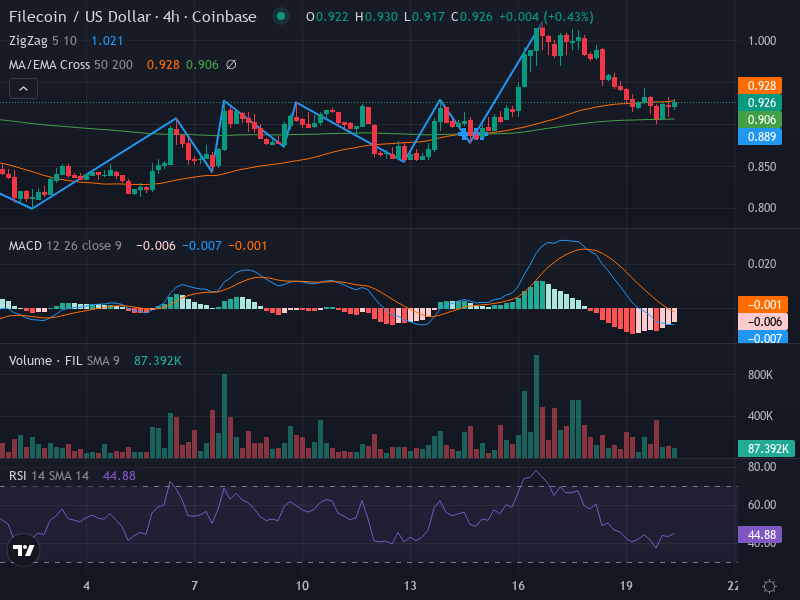
Task: Click the purple 44.88 RSI axis label
Action: 760,535
